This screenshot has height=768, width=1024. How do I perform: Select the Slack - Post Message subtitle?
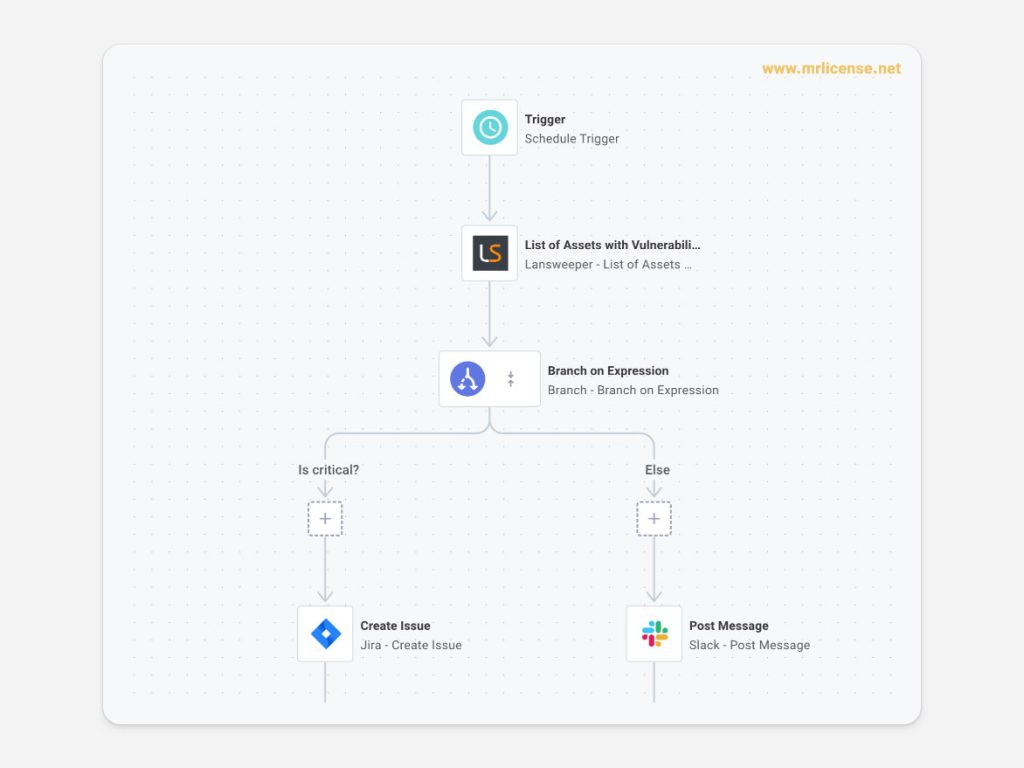click(x=749, y=645)
